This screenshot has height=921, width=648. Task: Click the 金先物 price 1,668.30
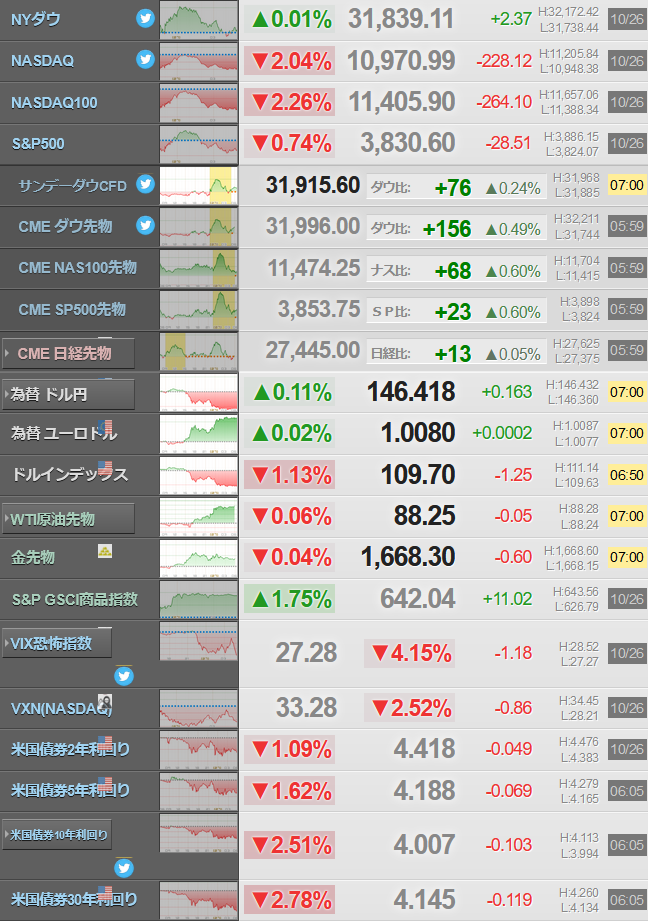coord(408,557)
